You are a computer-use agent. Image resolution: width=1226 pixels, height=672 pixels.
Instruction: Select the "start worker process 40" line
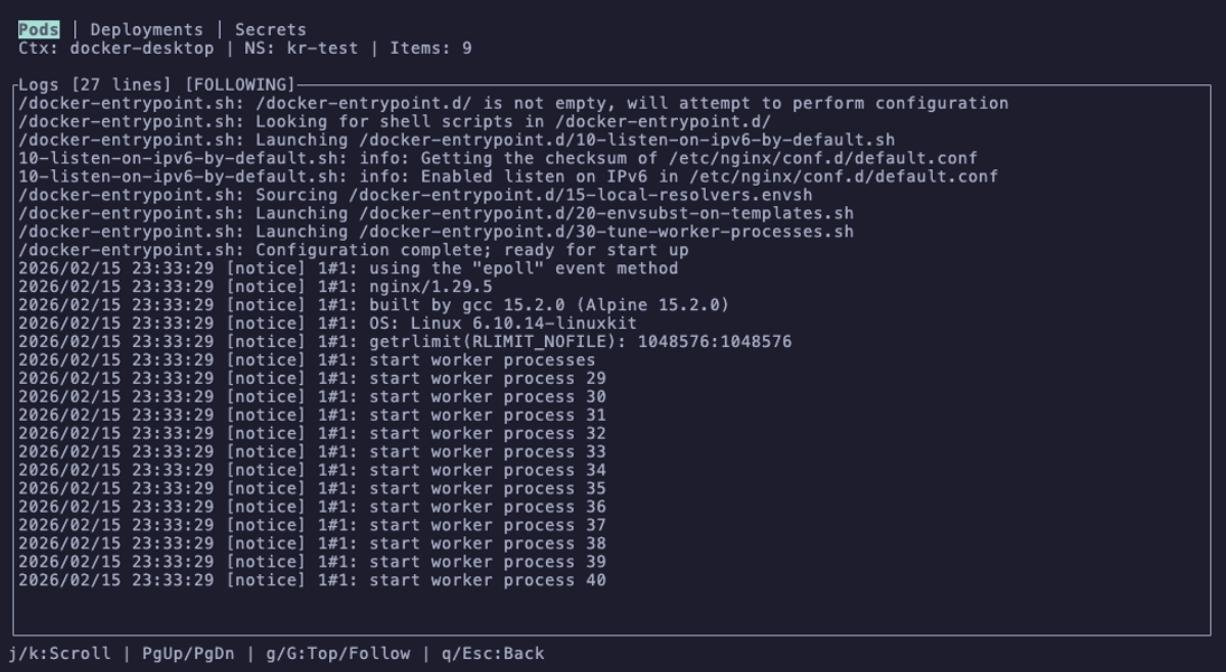(312, 580)
